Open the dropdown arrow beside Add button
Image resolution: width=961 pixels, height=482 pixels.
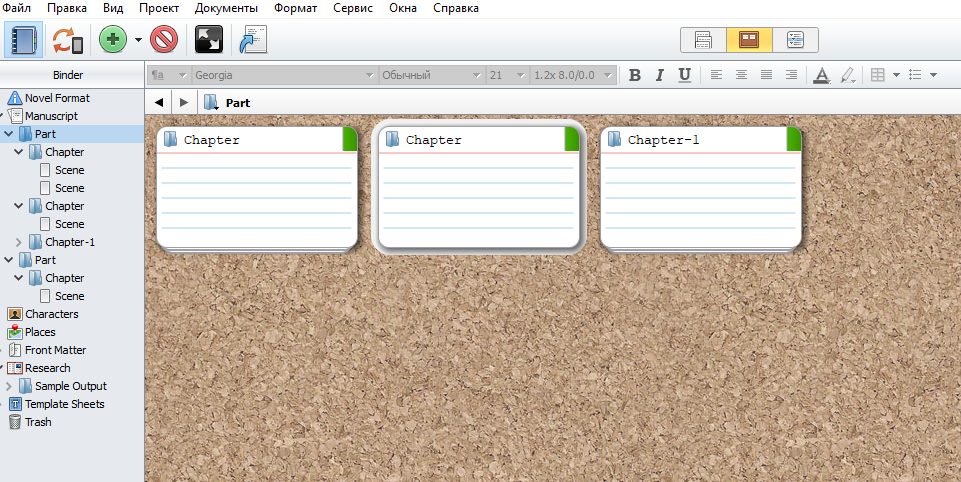(x=138, y=40)
